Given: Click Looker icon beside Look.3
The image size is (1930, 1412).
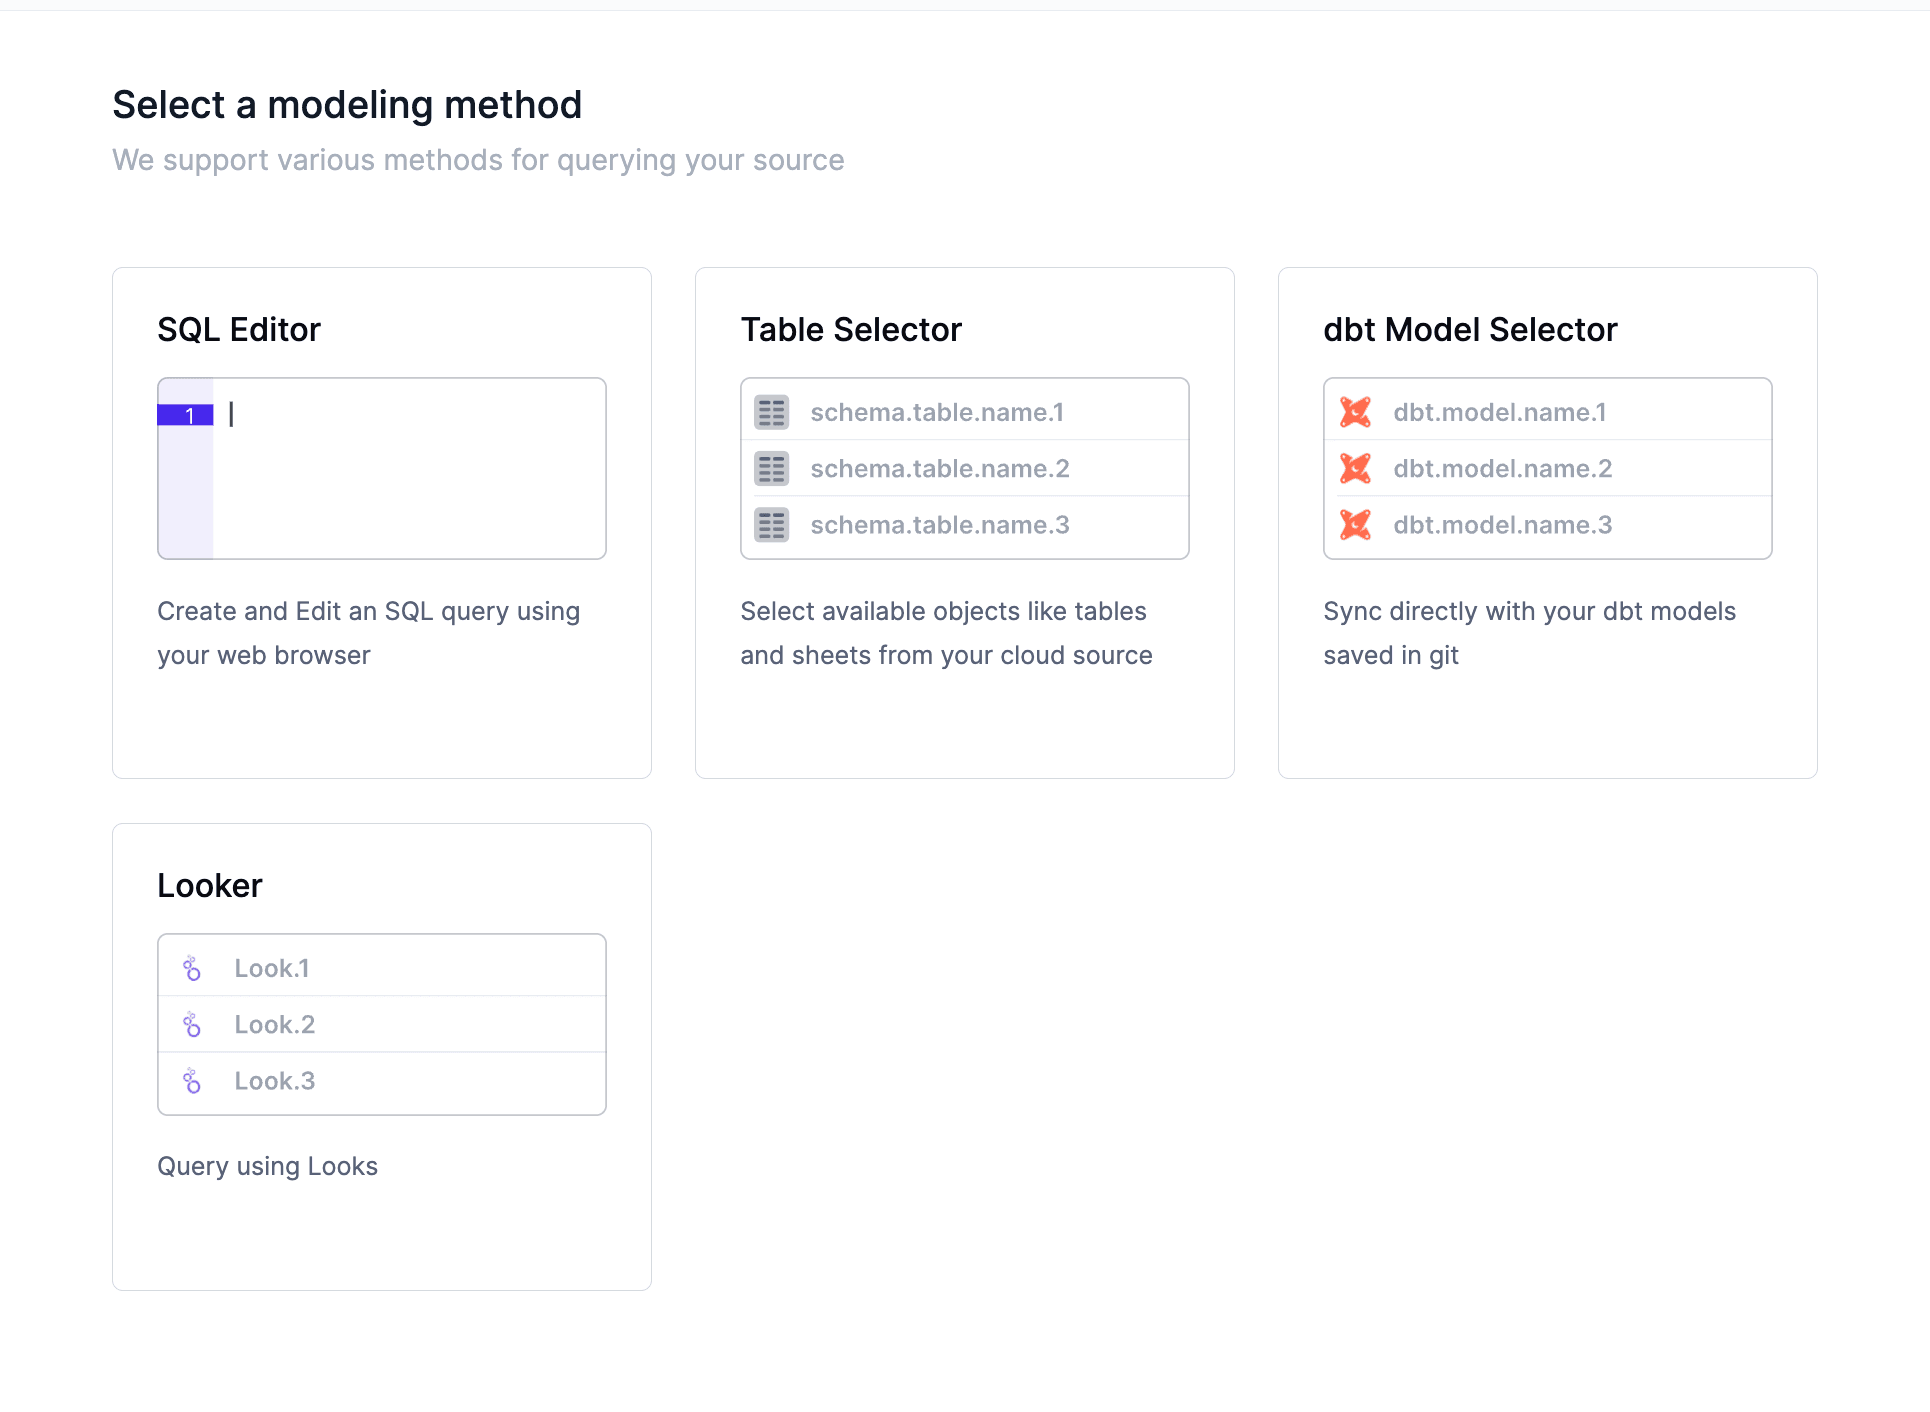Looking at the screenshot, I should click(x=192, y=1081).
